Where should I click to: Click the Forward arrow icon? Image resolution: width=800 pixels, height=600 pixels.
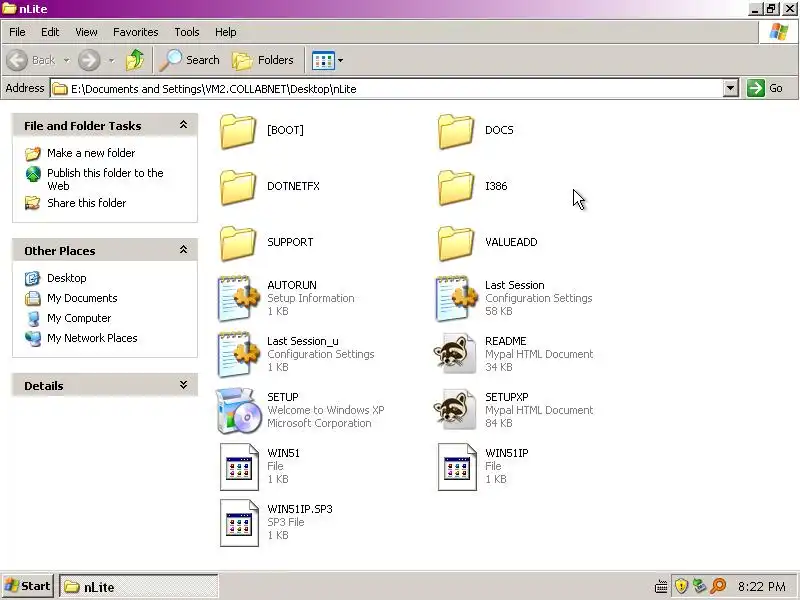pyautogui.click(x=89, y=60)
